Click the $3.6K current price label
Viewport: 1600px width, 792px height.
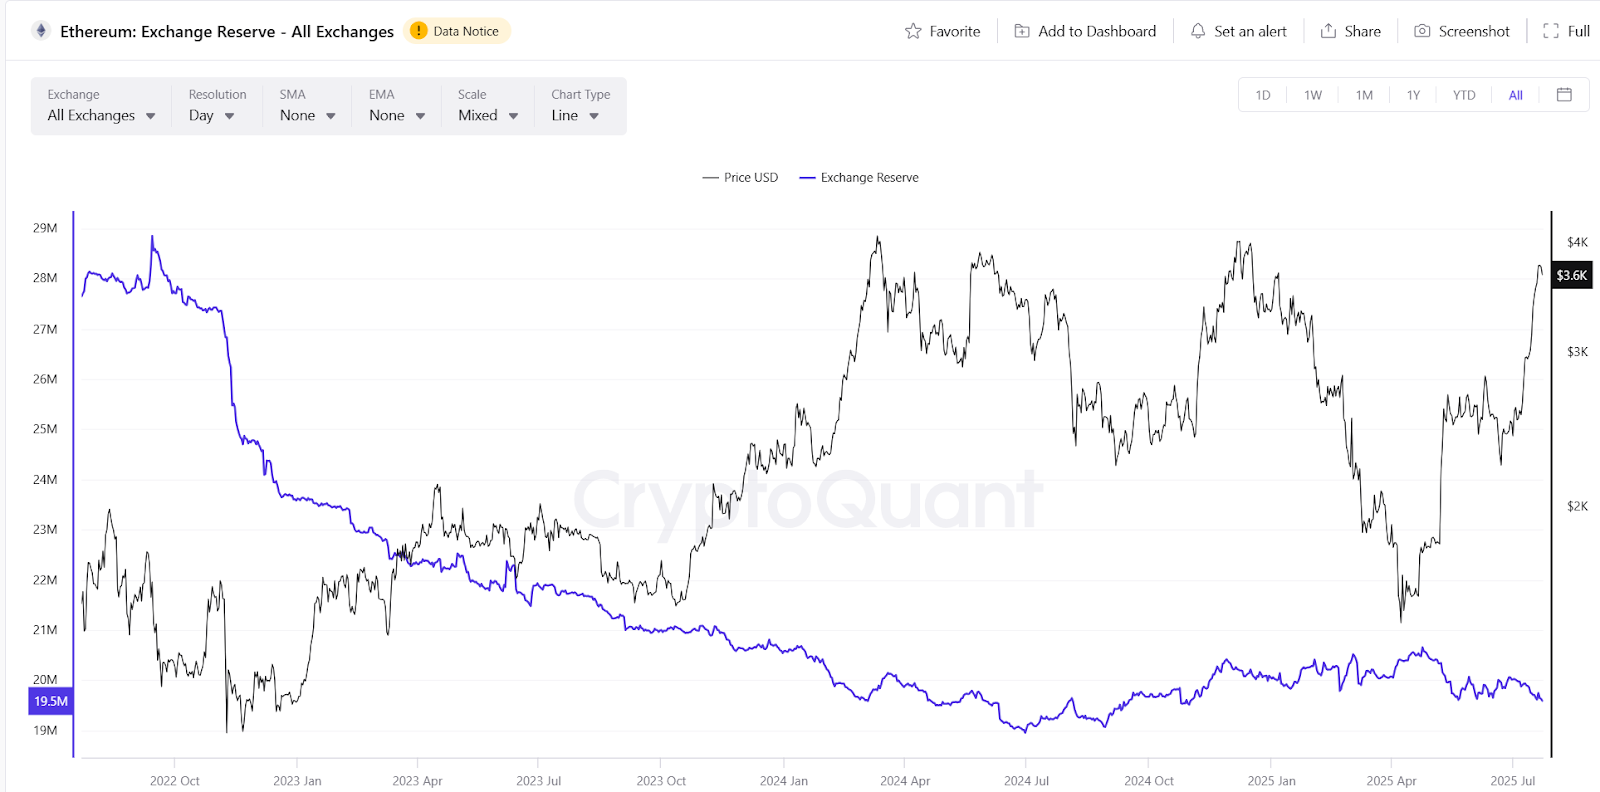pos(1571,275)
